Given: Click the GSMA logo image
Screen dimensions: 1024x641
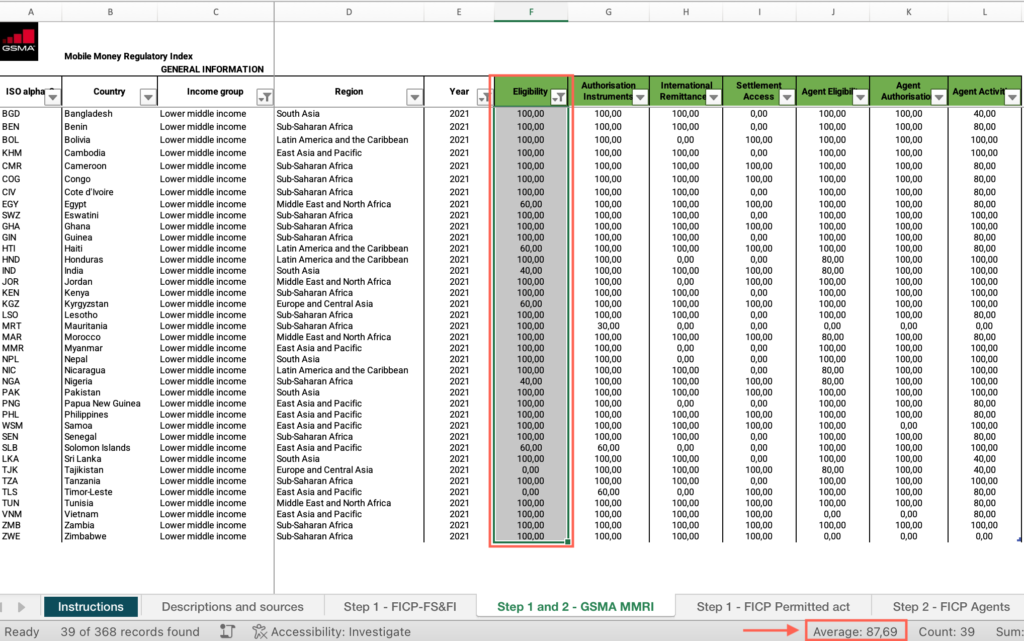Looking at the screenshot, I should tap(19, 41).
